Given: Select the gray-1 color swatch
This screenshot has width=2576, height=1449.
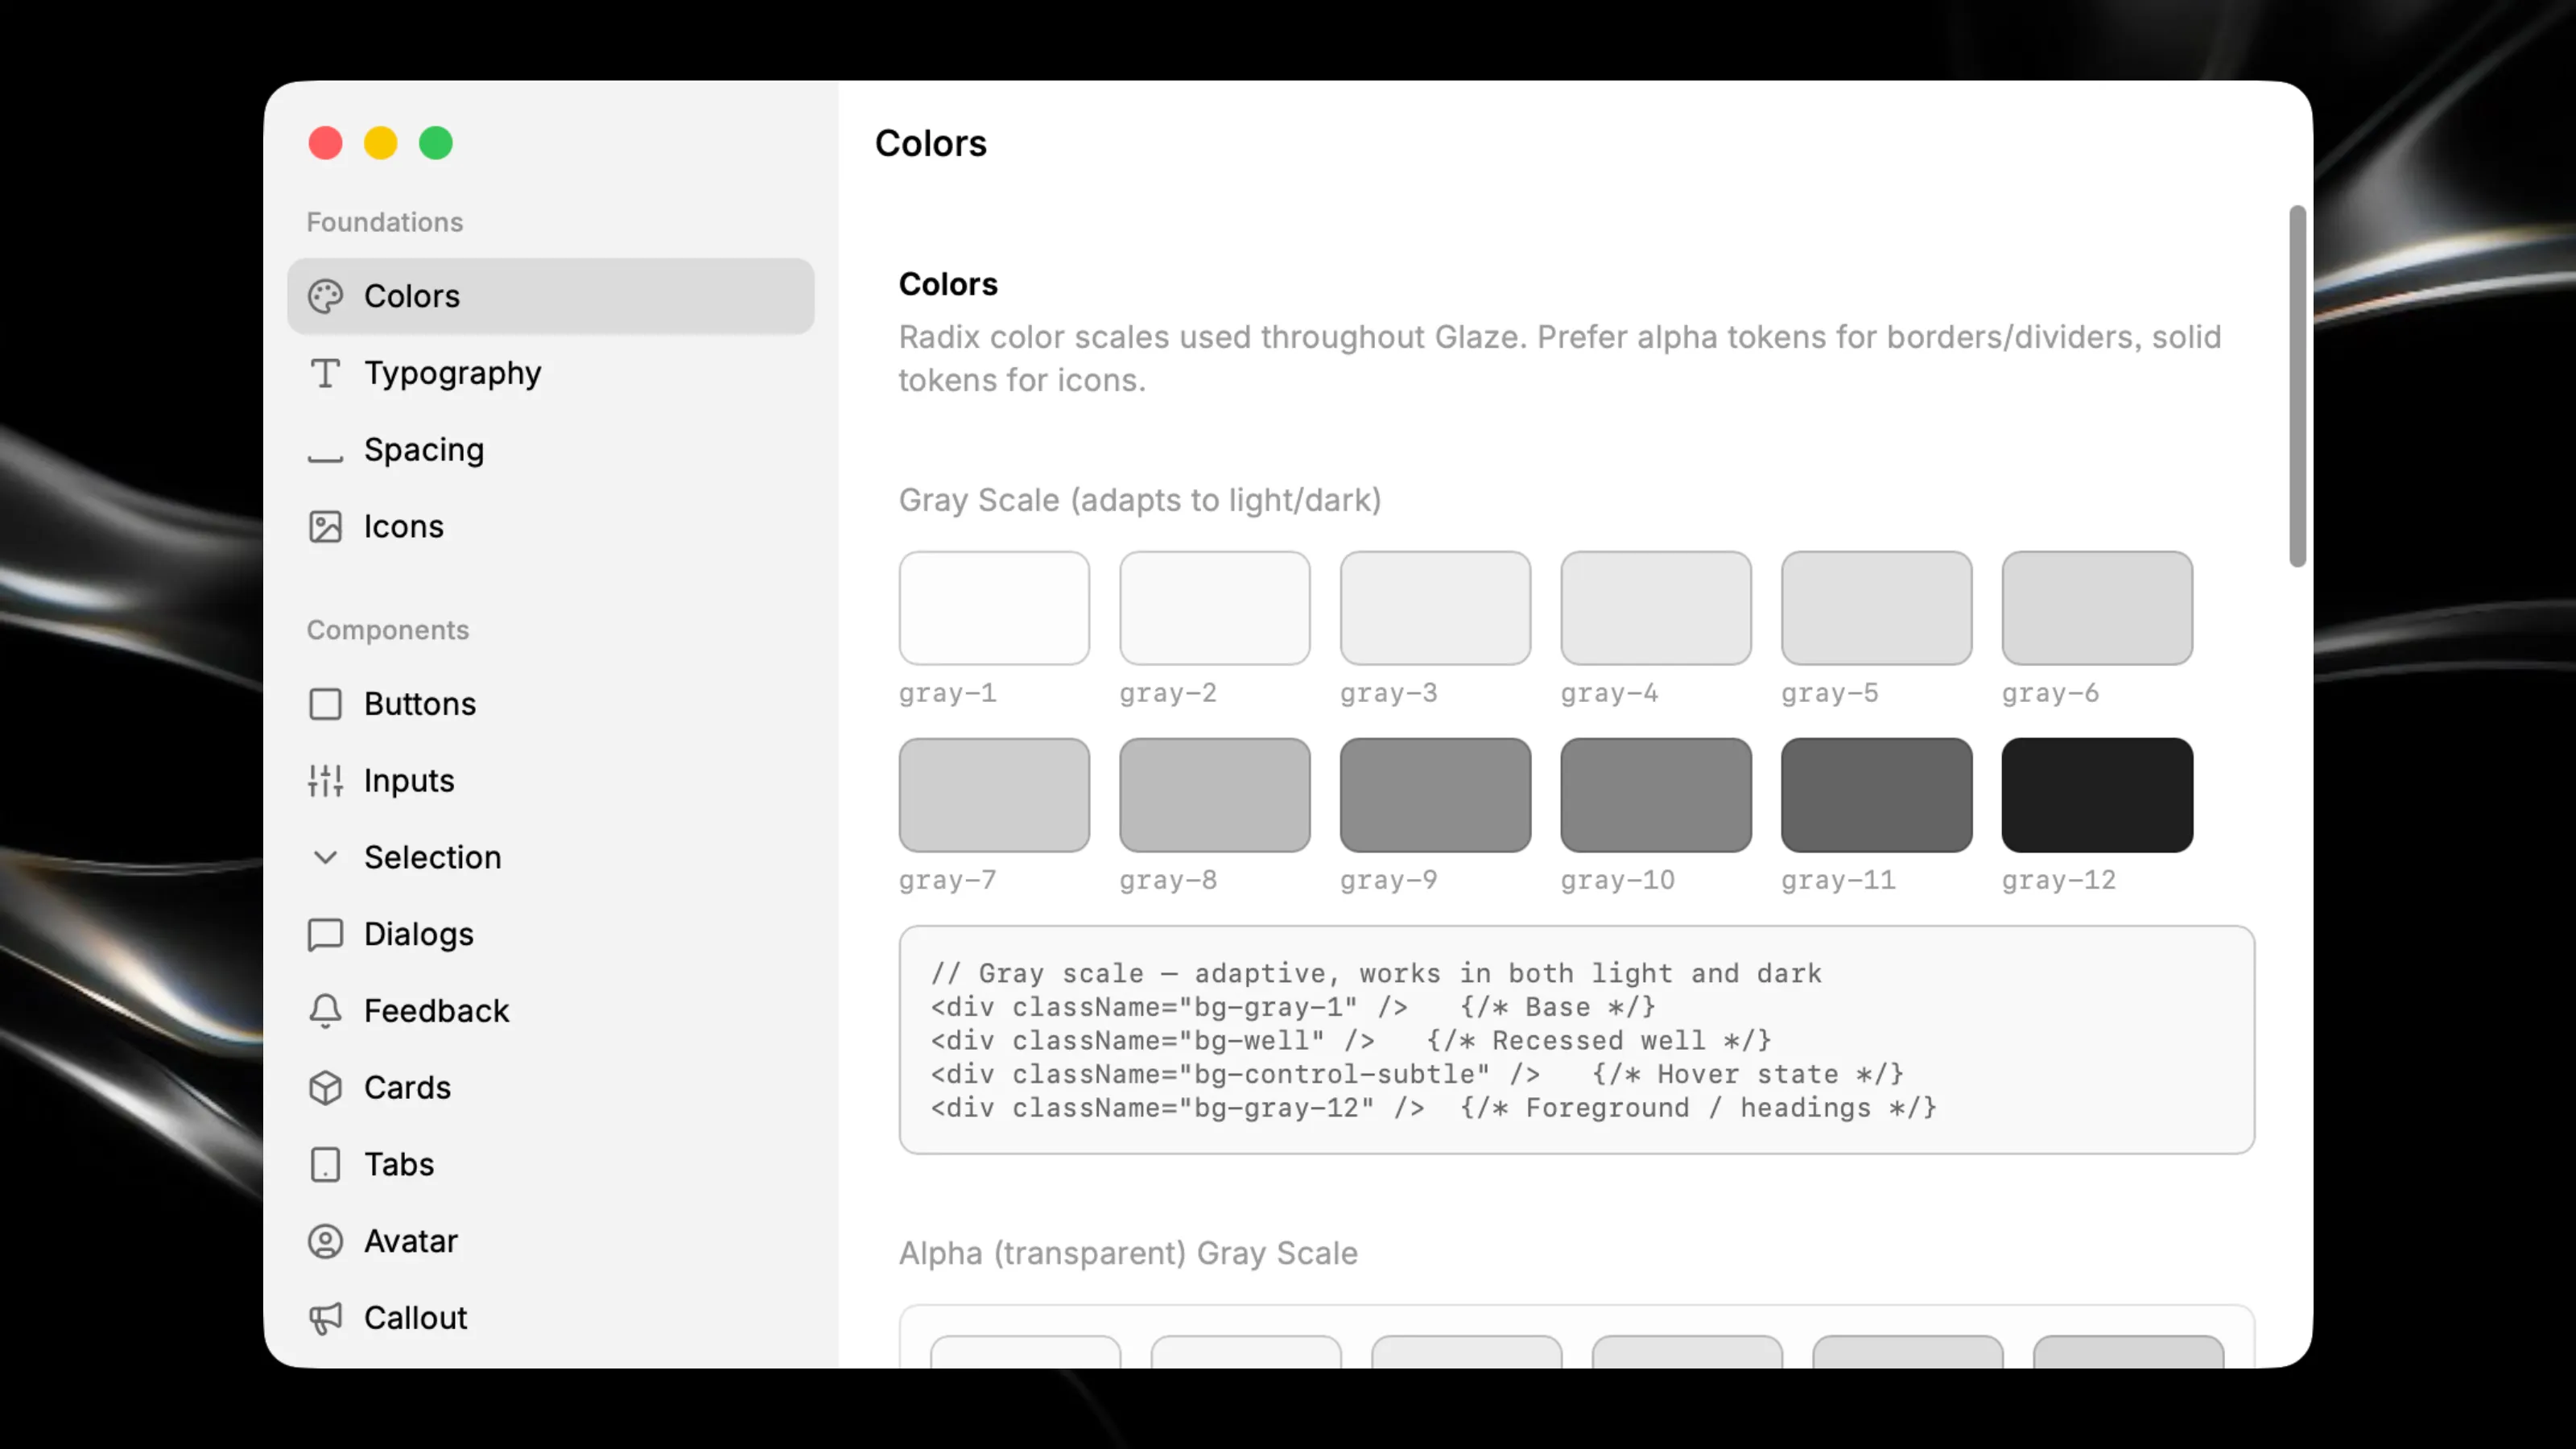Looking at the screenshot, I should 994,608.
